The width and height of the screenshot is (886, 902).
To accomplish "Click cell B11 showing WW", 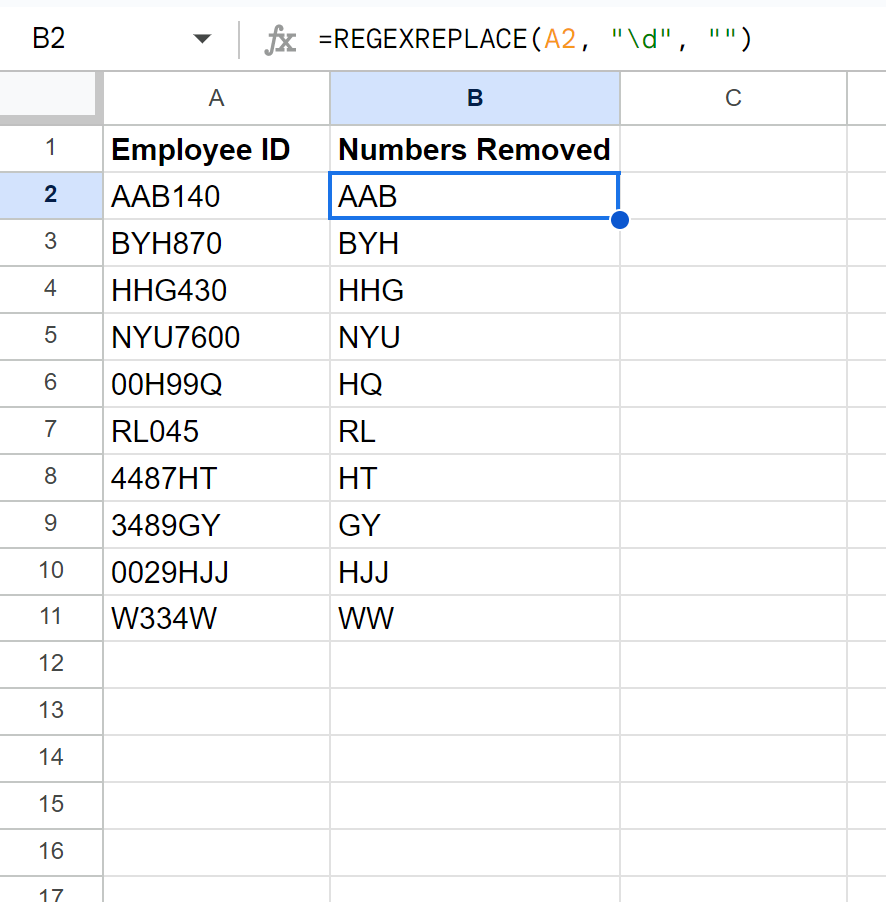I will [475, 618].
